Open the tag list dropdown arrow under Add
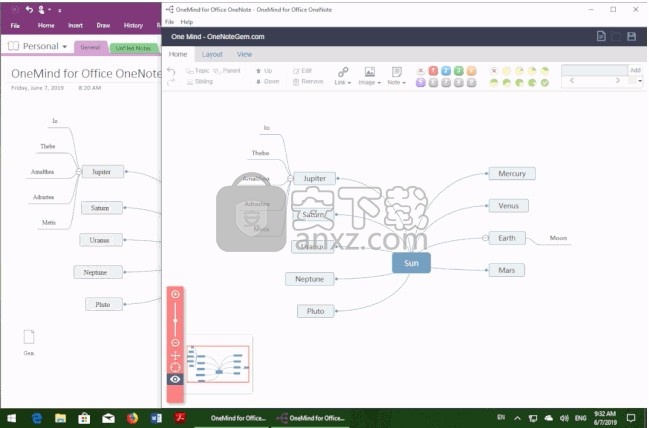 tap(640, 81)
